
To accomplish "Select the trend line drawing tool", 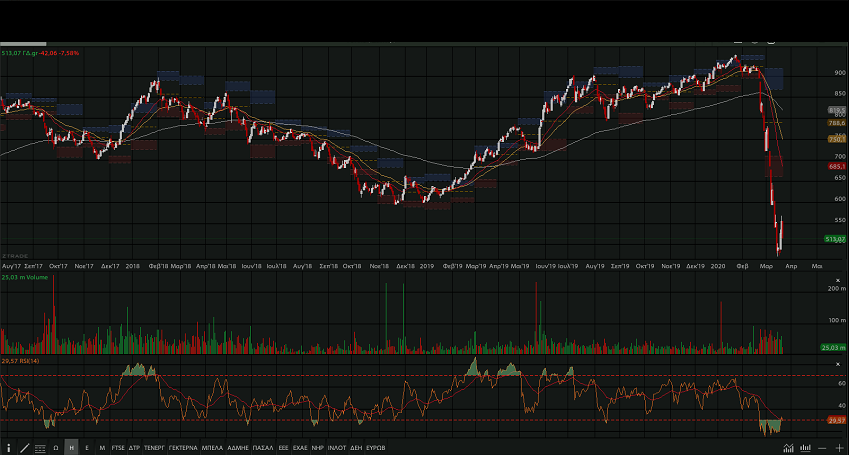I will (x=23, y=447).
